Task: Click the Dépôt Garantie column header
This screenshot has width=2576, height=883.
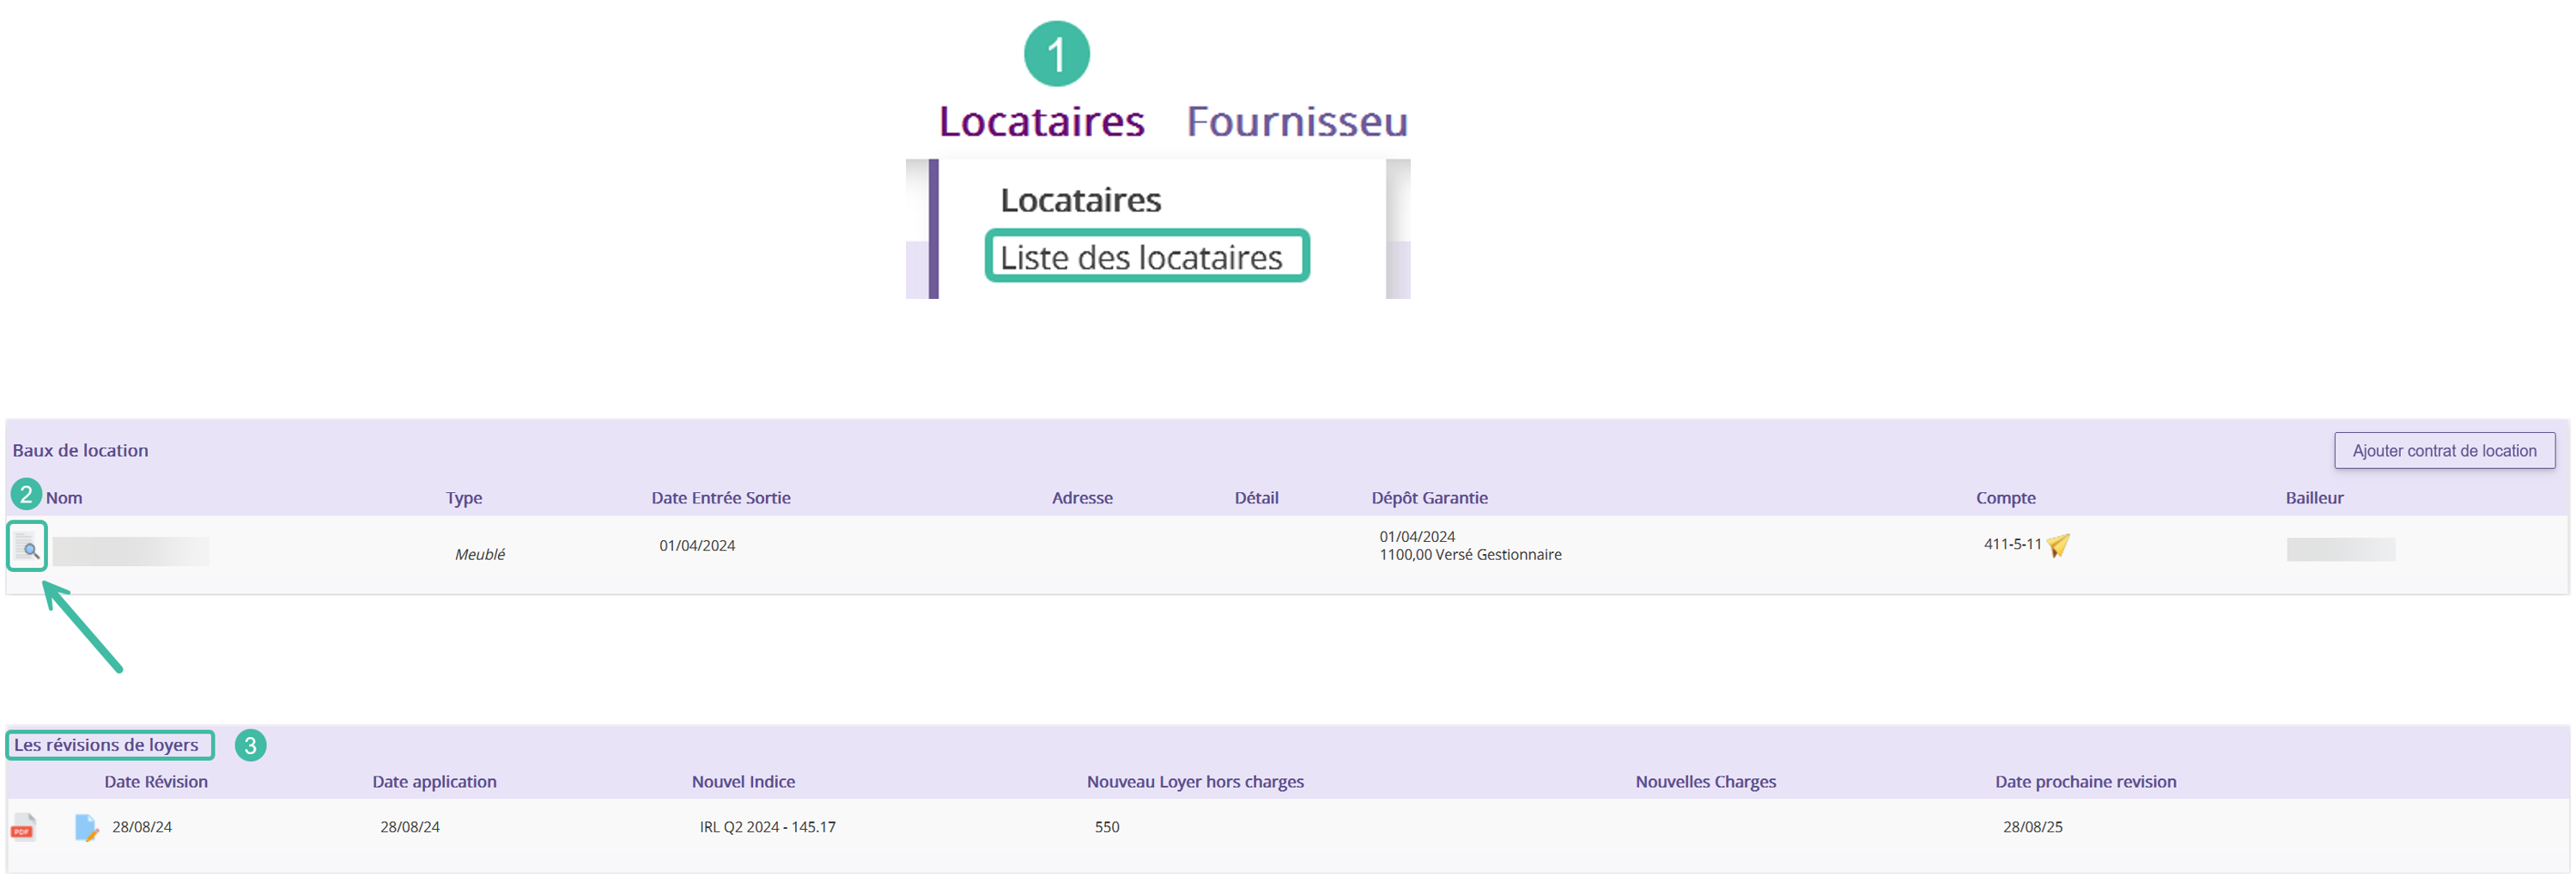Action: click(x=1429, y=498)
